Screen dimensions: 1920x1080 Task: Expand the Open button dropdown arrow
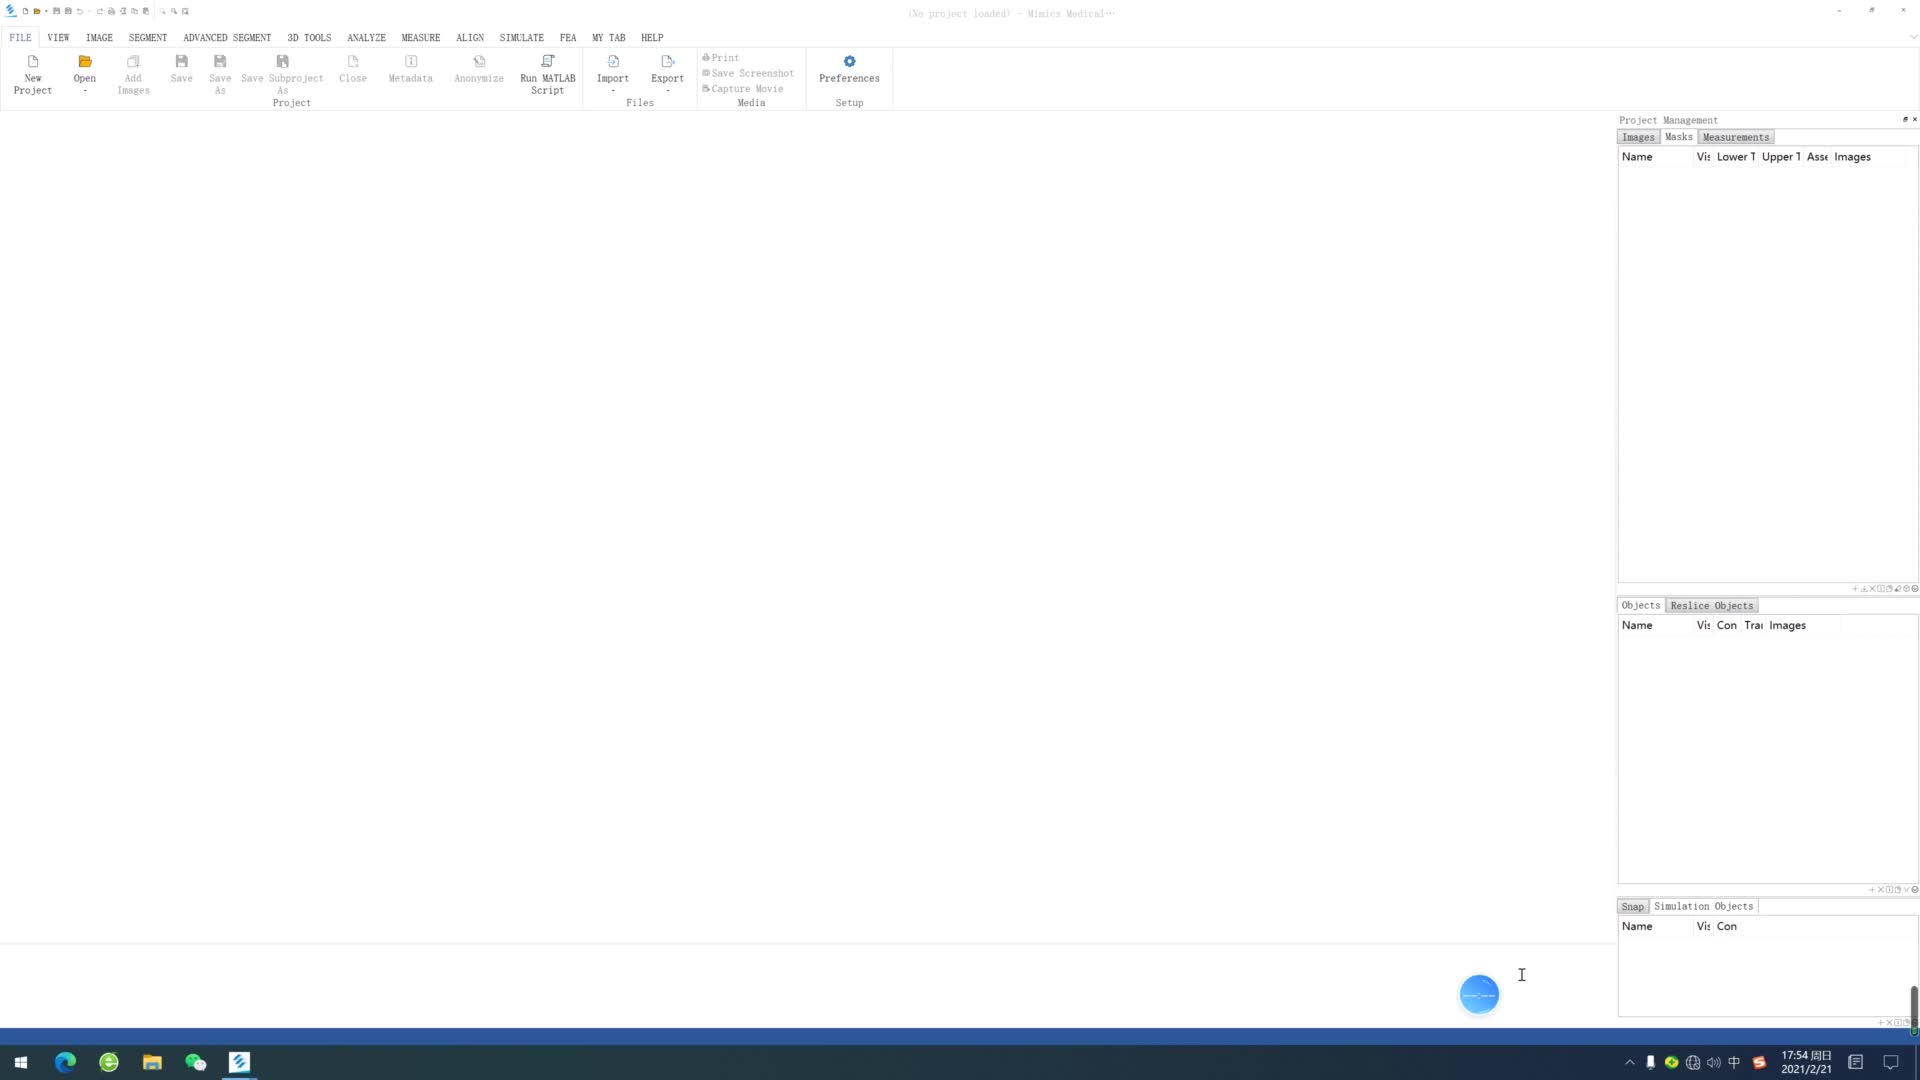pyautogui.click(x=85, y=91)
